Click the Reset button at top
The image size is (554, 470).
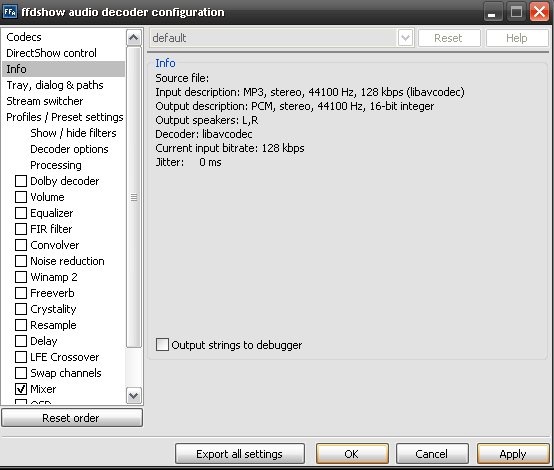[449, 38]
